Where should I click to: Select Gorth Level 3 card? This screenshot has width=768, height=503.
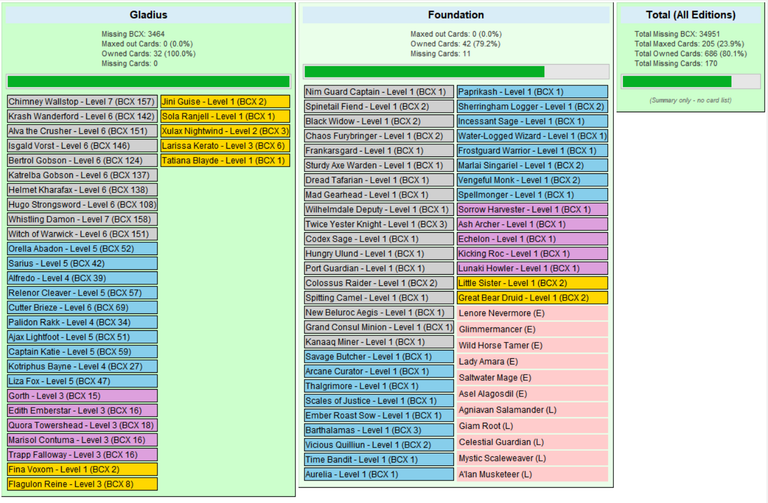pyautogui.click(x=82, y=396)
